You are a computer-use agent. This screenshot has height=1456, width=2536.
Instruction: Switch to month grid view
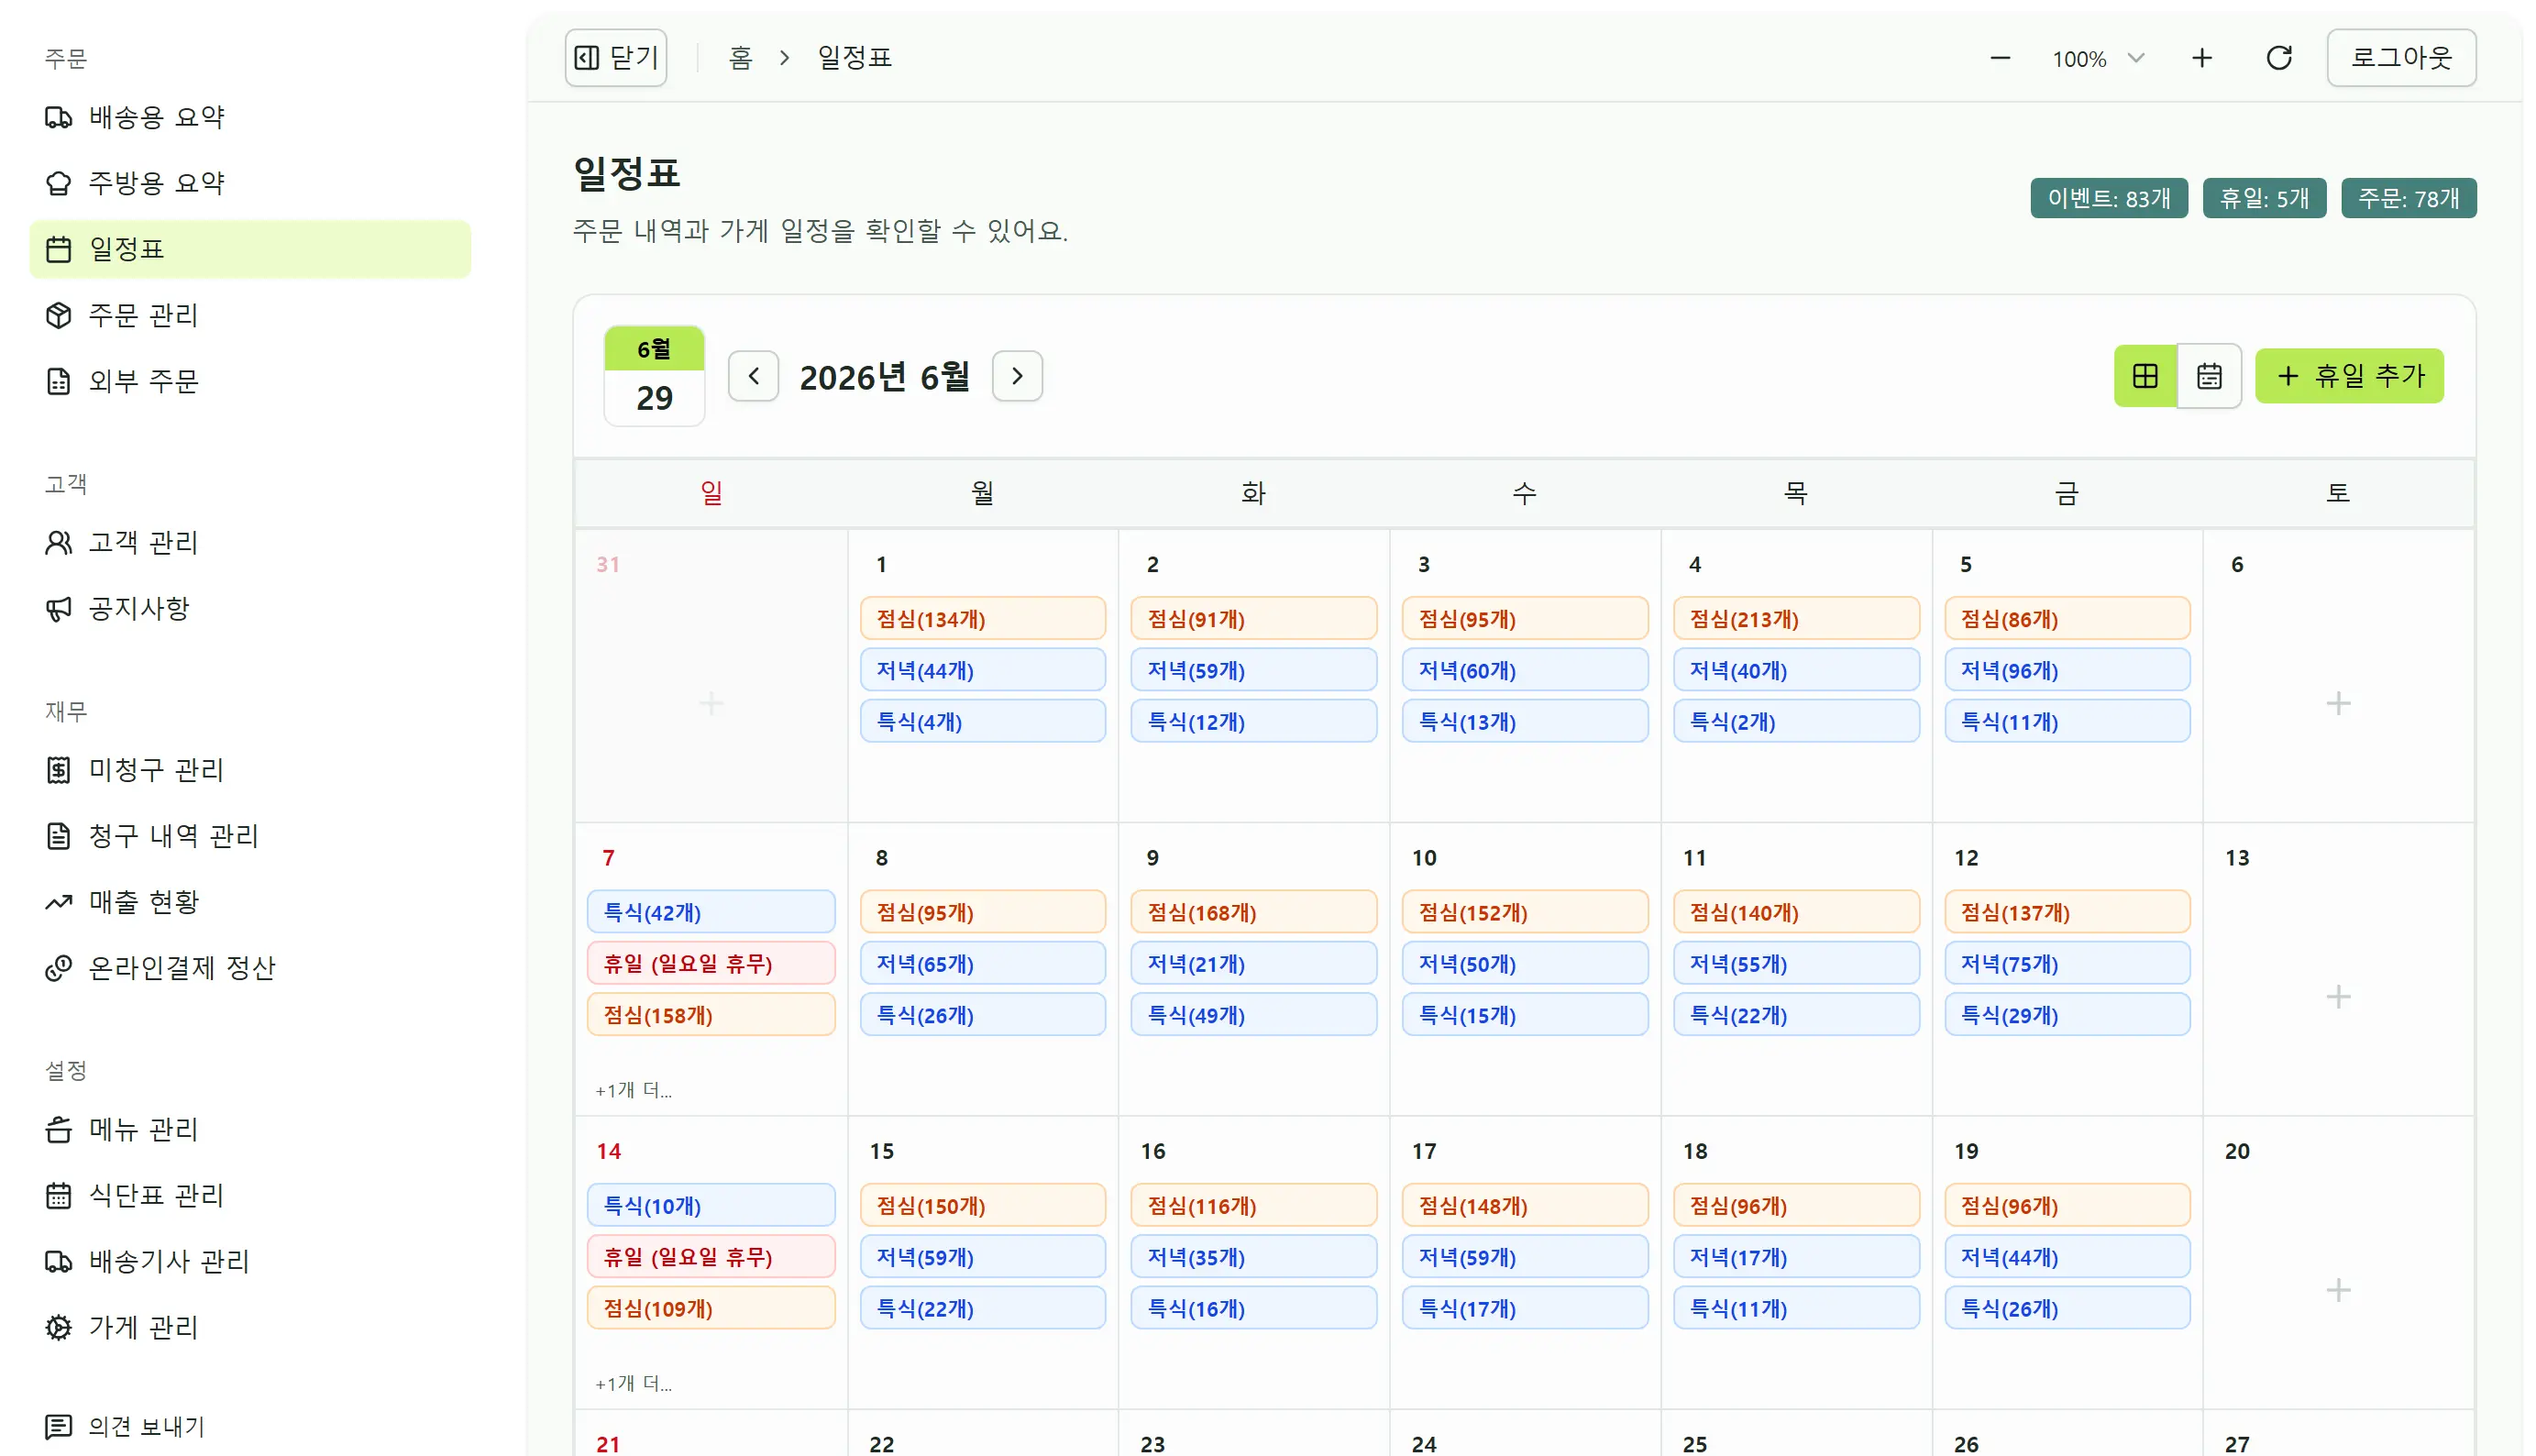pyautogui.click(x=2145, y=376)
